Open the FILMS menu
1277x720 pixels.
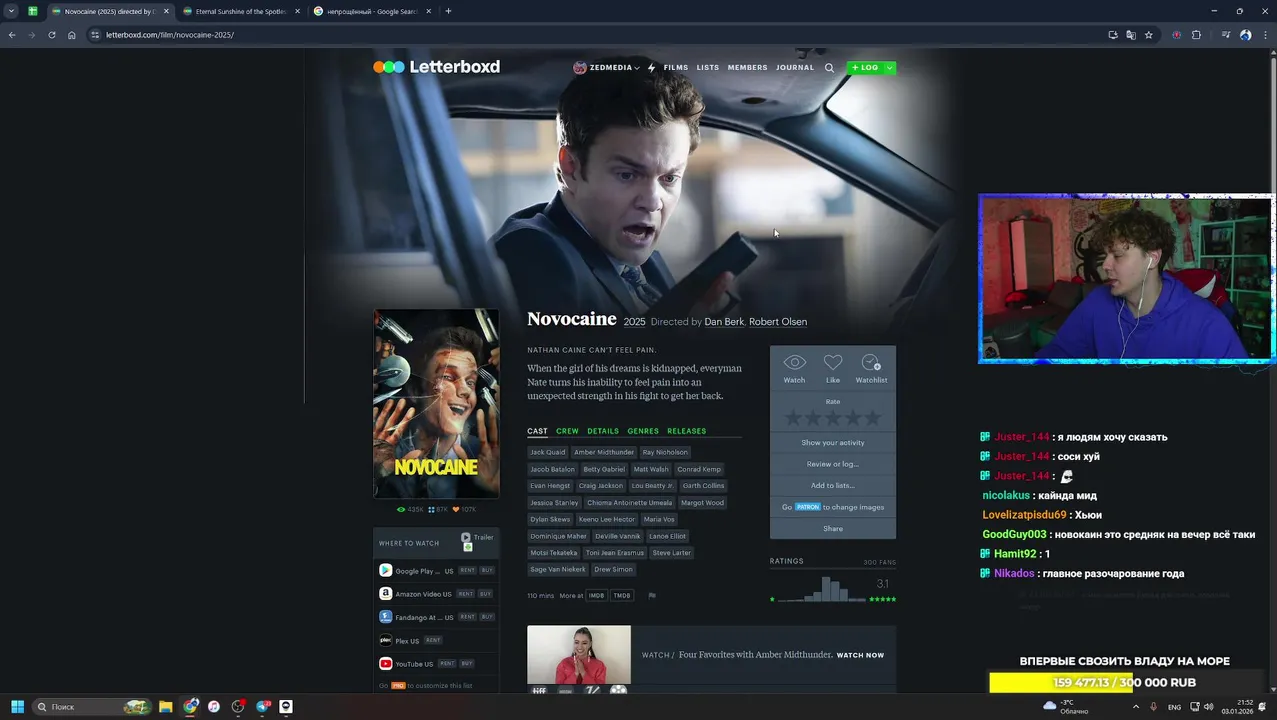[x=676, y=68]
